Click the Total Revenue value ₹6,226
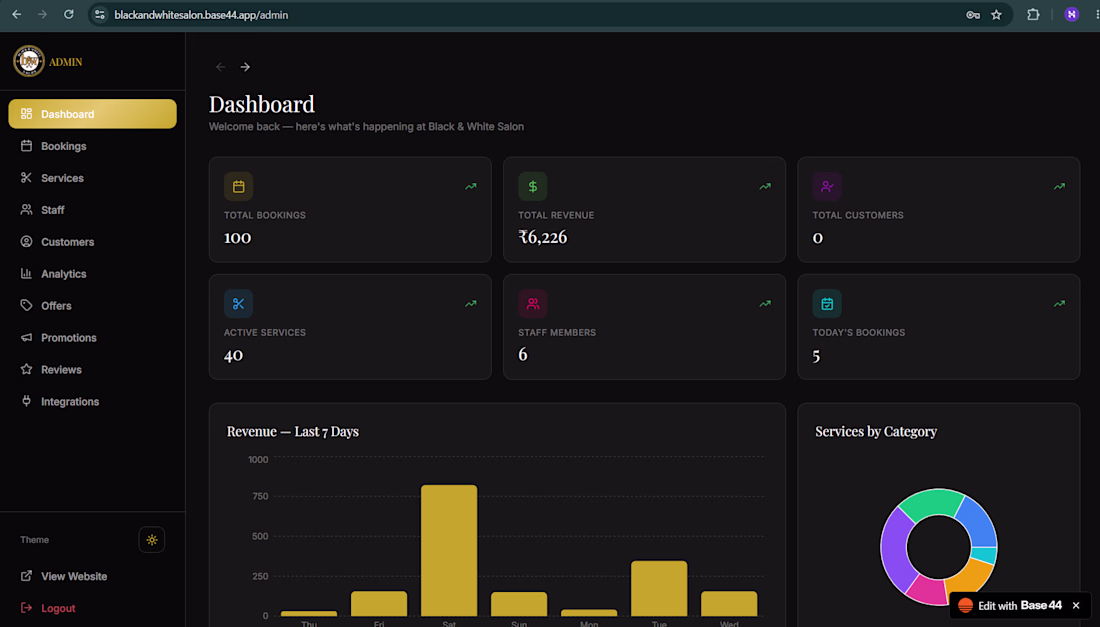The width and height of the screenshot is (1100, 627). (x=542, y=237)
